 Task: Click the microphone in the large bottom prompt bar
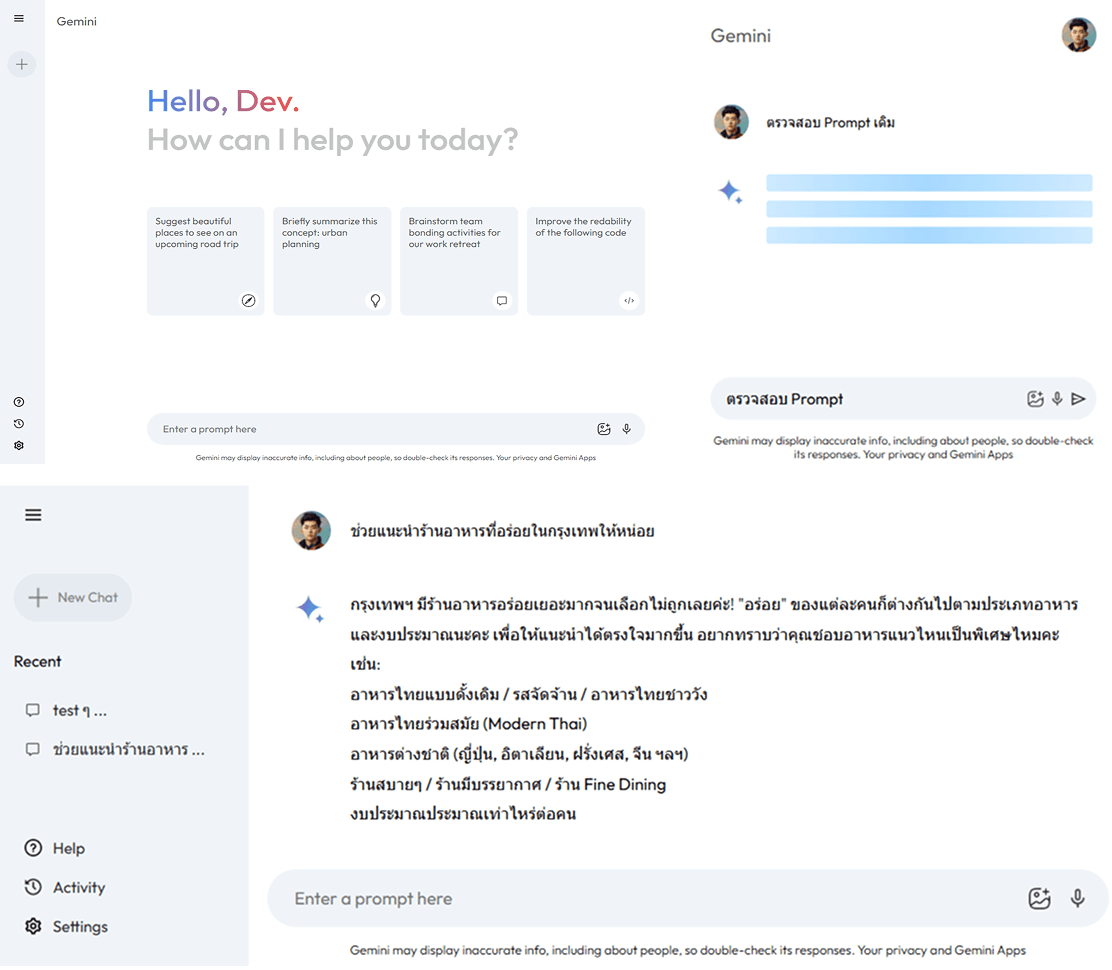click(x=1077, y=898)
